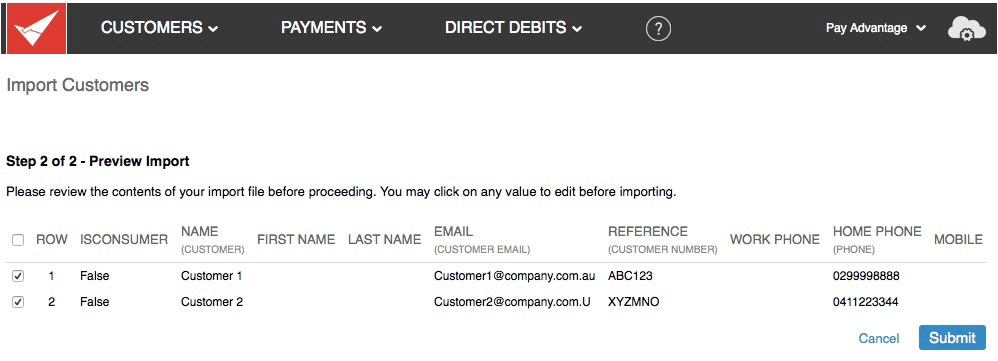The image size is (998, 361).
Task: Click the False value in row 2
Action: pos(95,302)
